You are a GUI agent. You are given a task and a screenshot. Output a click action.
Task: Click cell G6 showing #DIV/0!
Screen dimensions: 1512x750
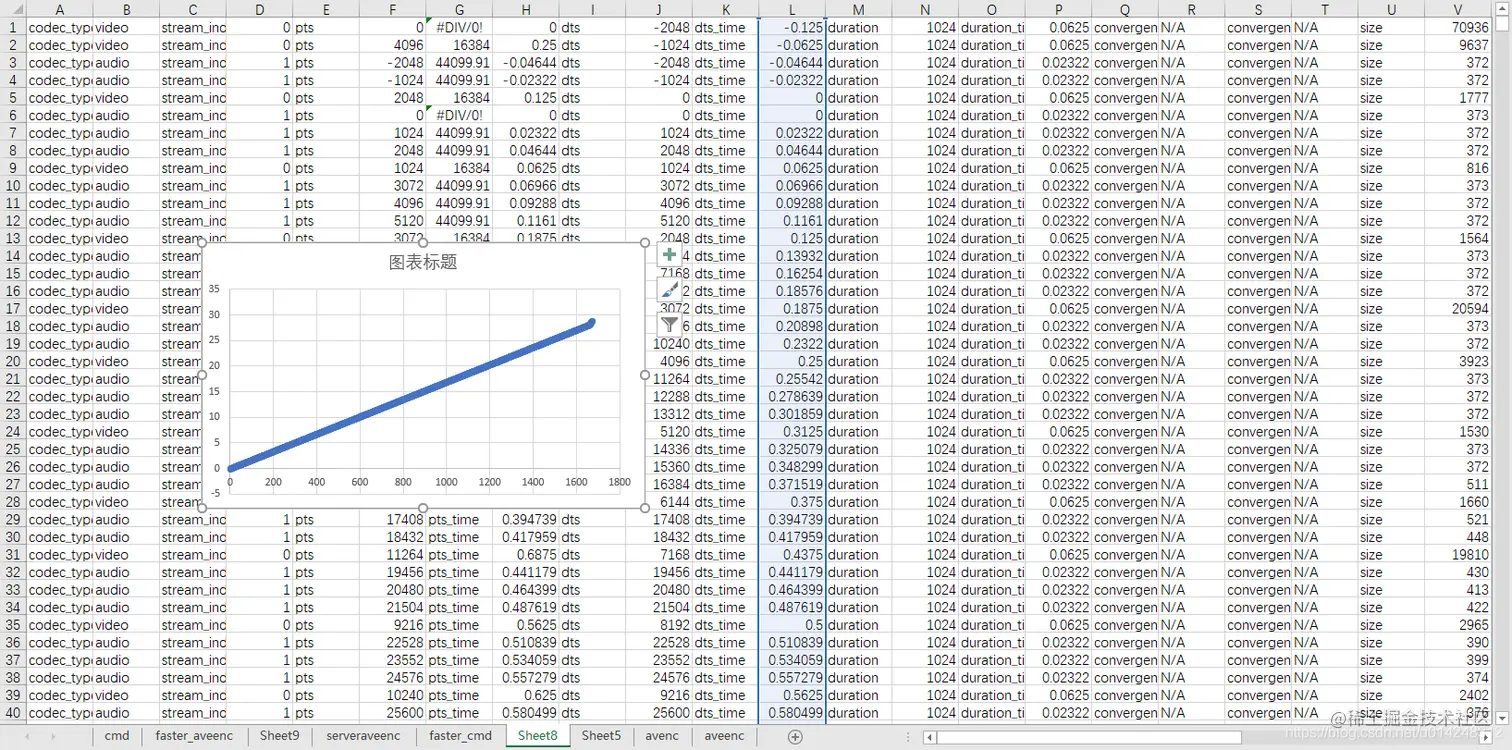[459, 115]
